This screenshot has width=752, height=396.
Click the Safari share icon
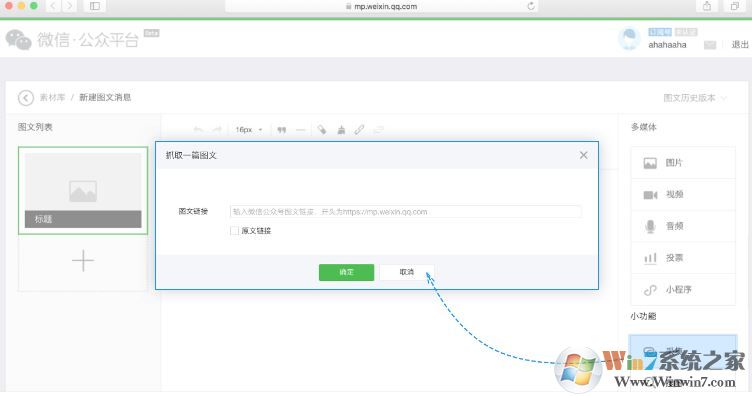[x=707, y=6]
